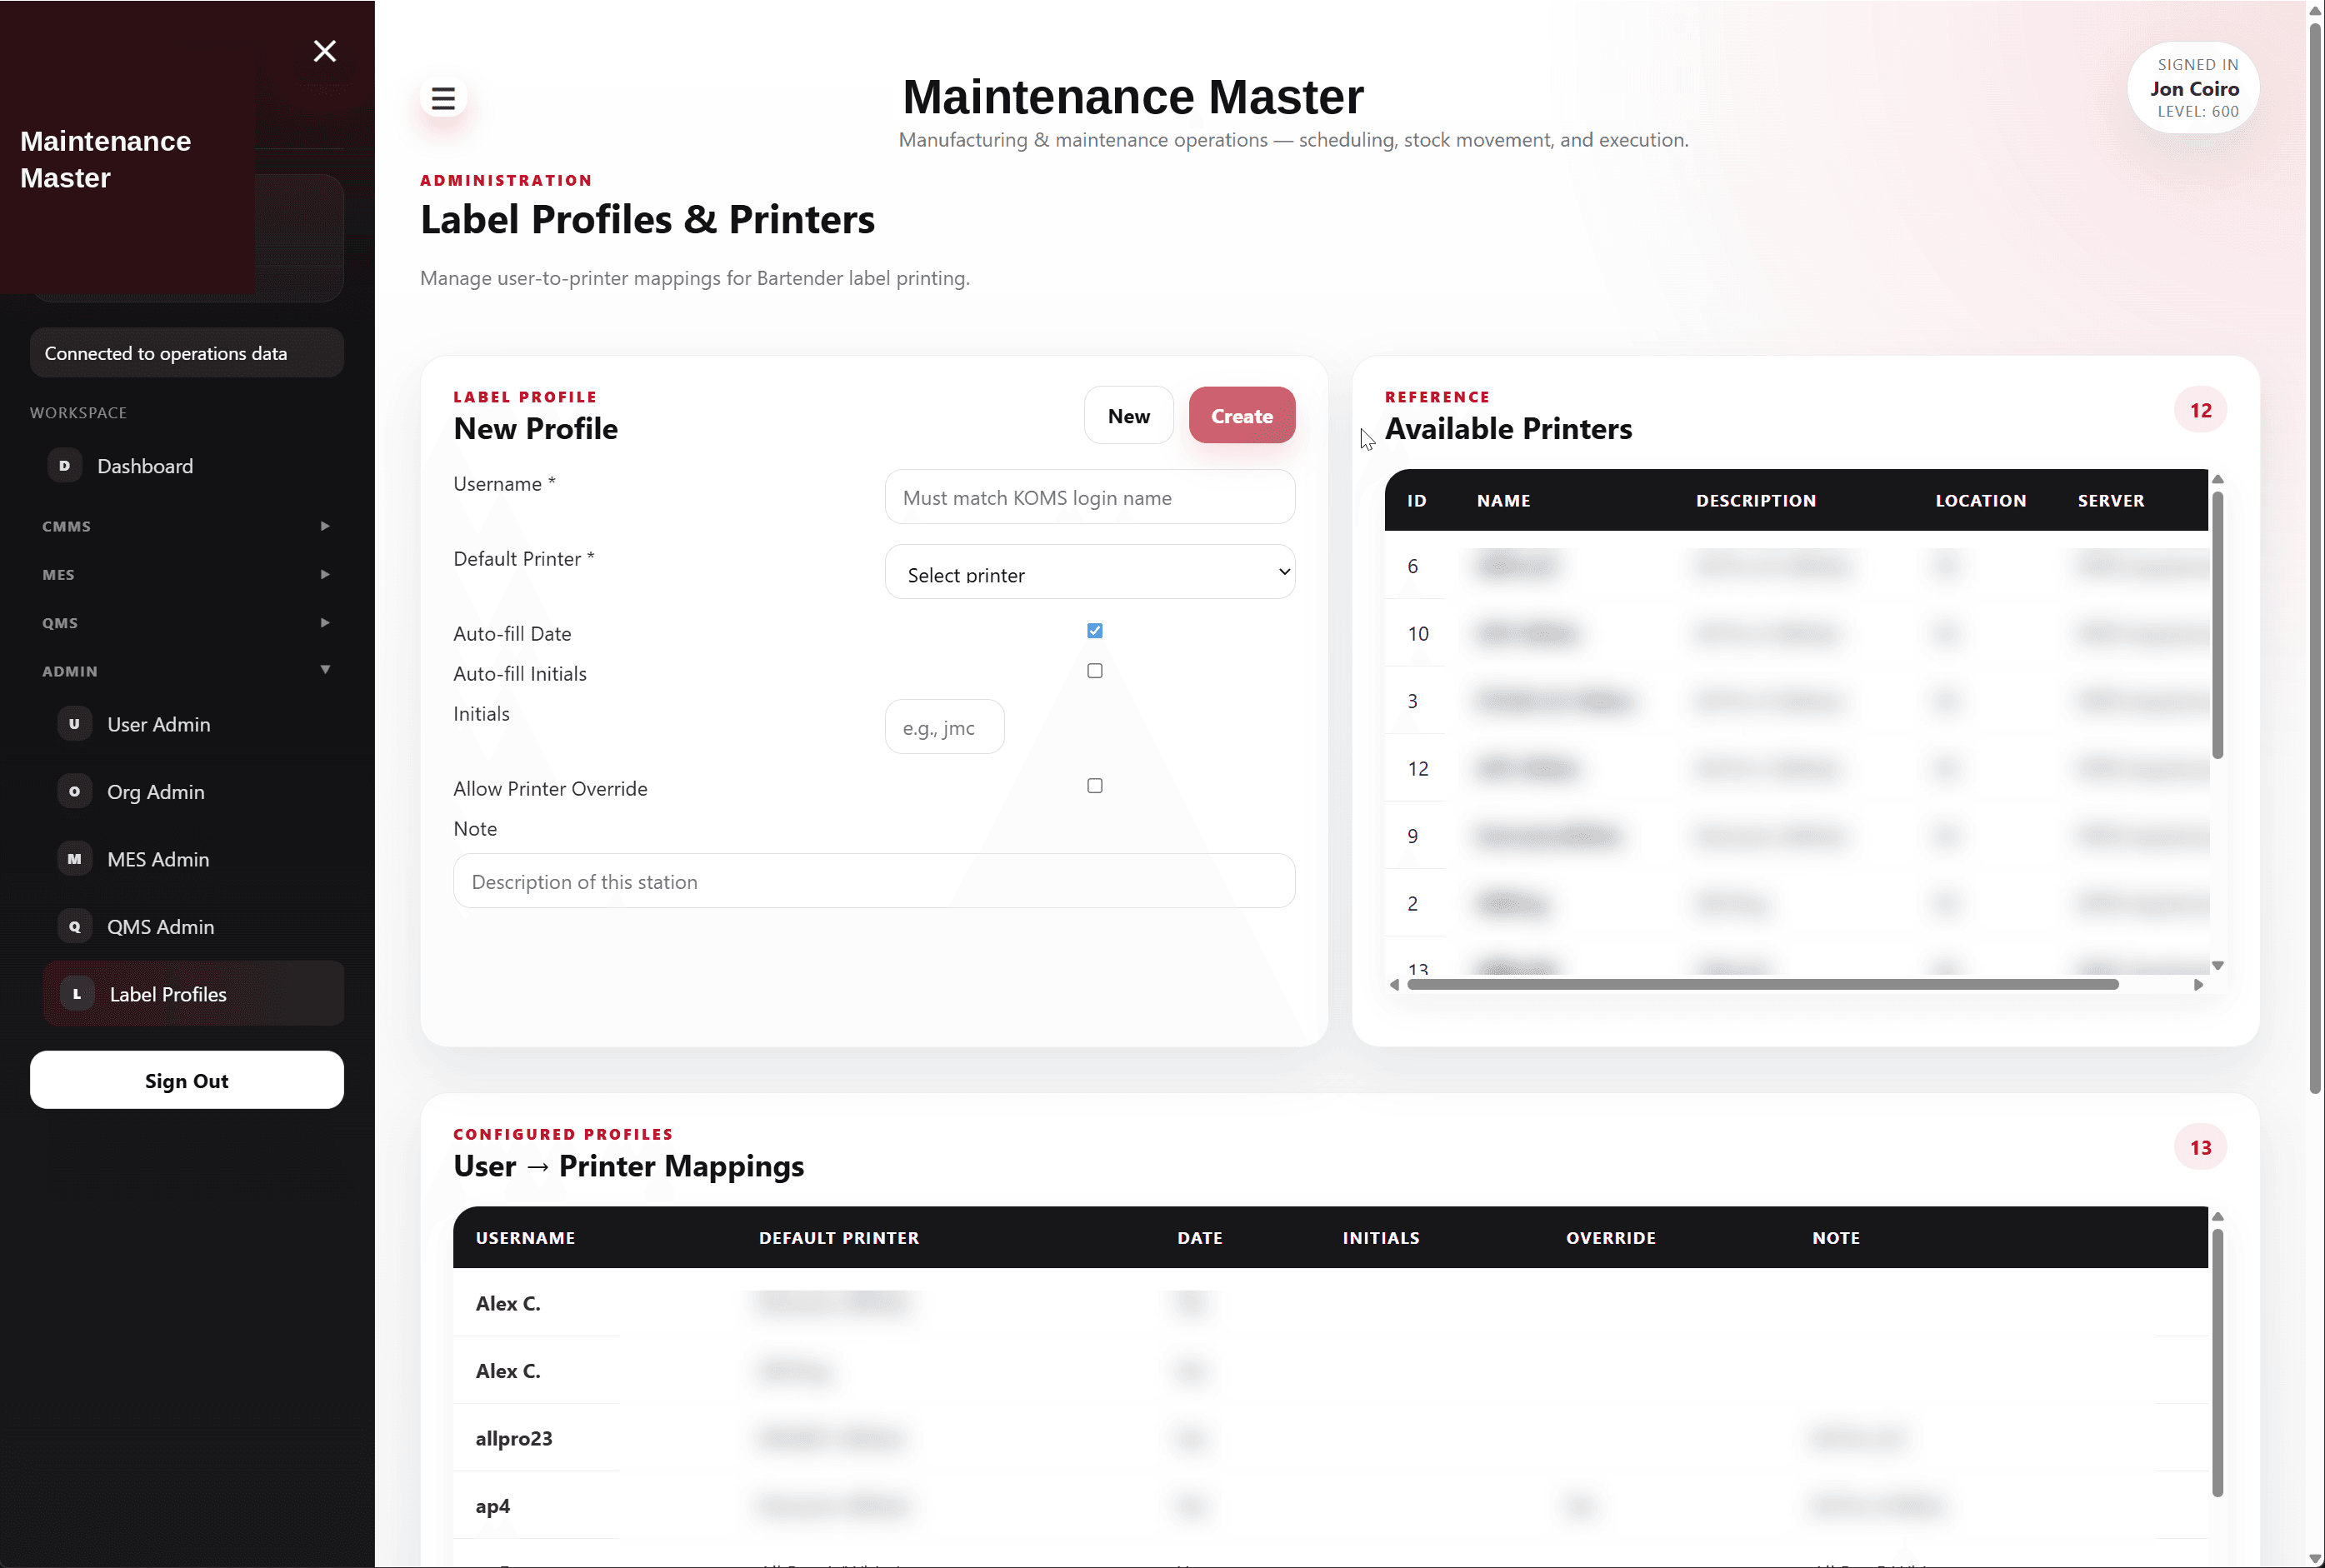Viewport: 2325px width, 1568px height.
Task: Click the Create profile button
Action: [x=1242, y=415]
